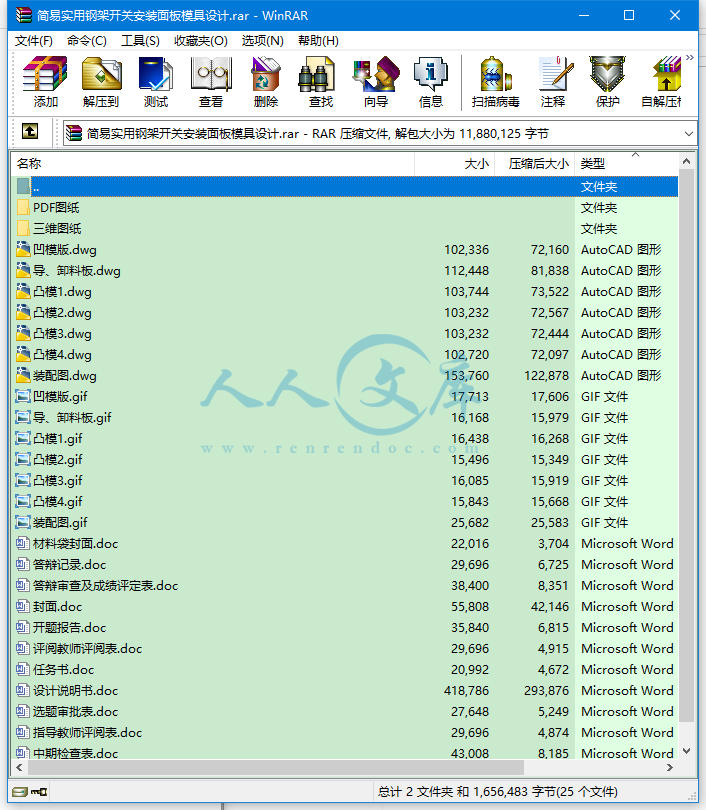
Task: Sort by the 类型 column header
Action: click(626, 164)
